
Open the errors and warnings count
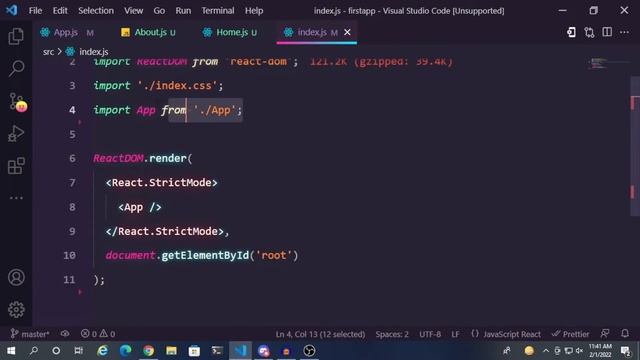click(x=98, y=334)
